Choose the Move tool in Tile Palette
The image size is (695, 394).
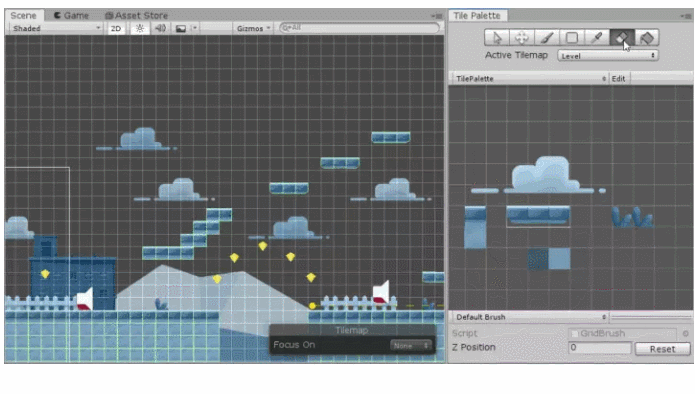[x=522, y=38]
